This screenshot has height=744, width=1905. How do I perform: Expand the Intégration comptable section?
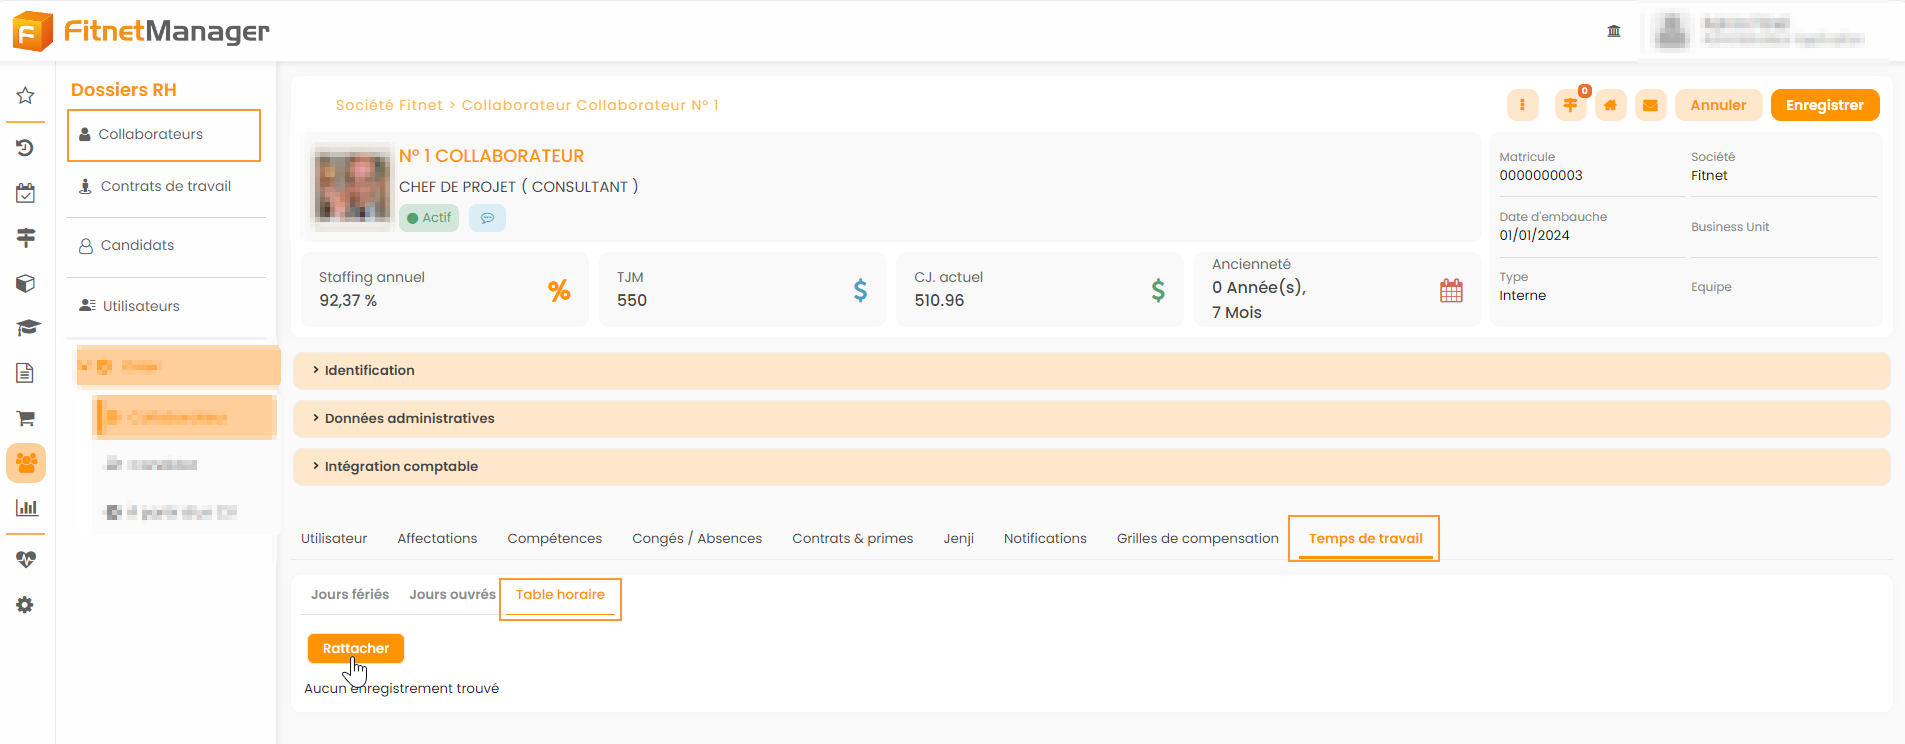click(x=401, y=466)
